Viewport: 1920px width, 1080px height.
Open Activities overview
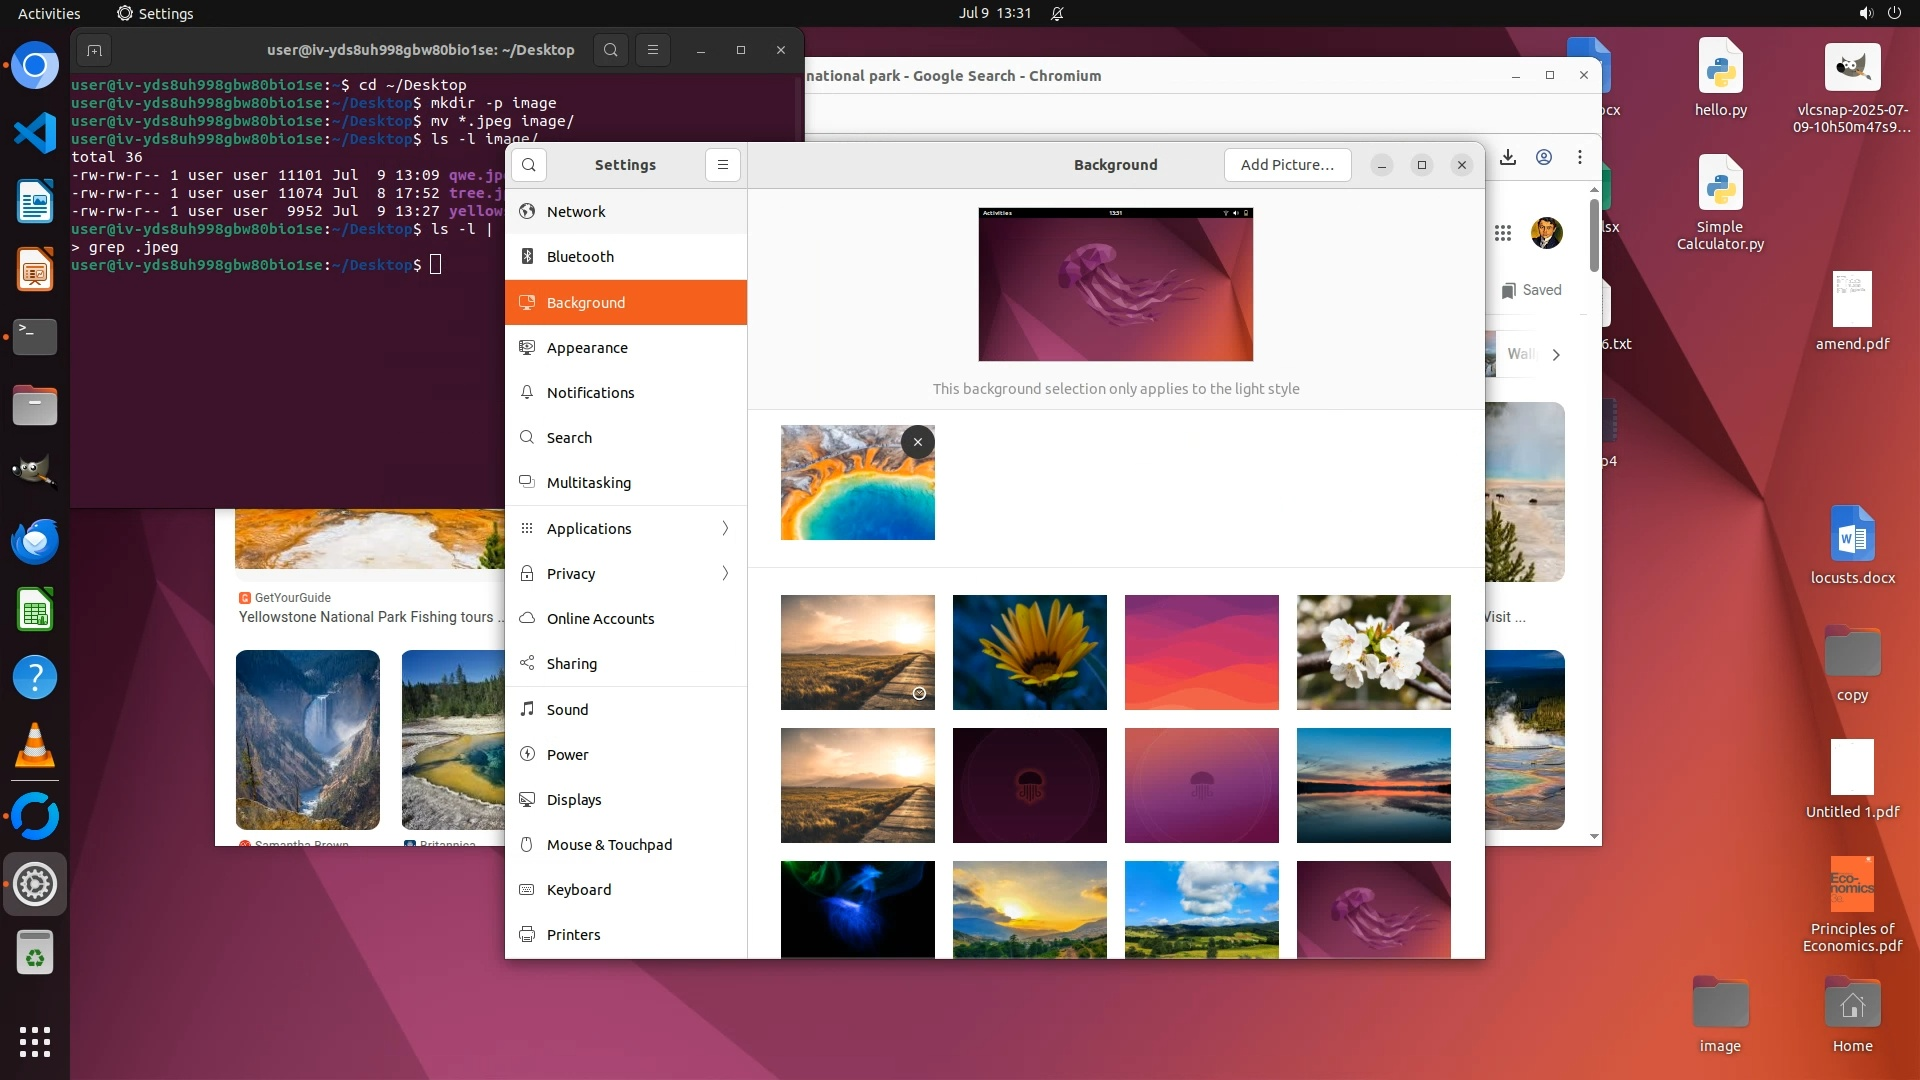pos(49,13)
